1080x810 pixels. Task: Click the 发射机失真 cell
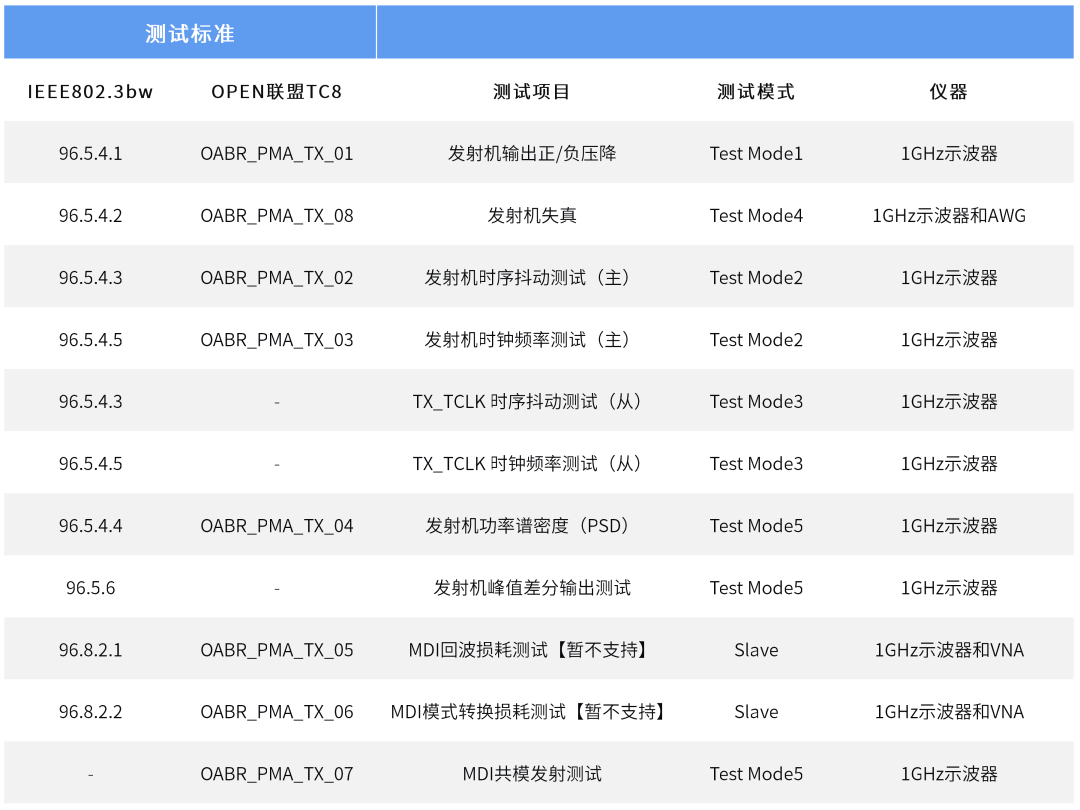[x=532, y=216]
